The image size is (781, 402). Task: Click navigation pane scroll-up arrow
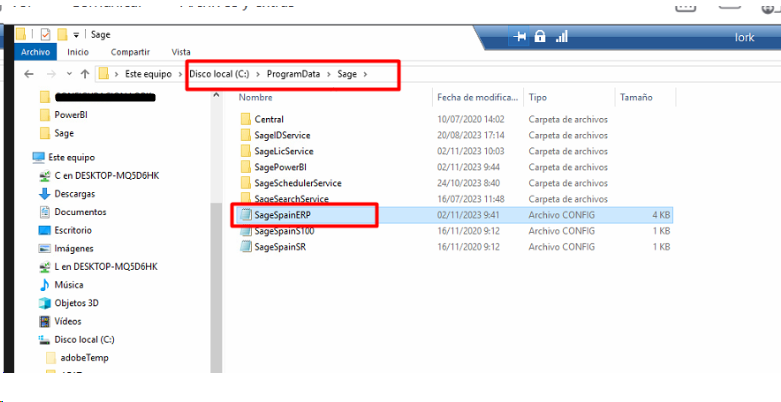click(x=216, y=95)
